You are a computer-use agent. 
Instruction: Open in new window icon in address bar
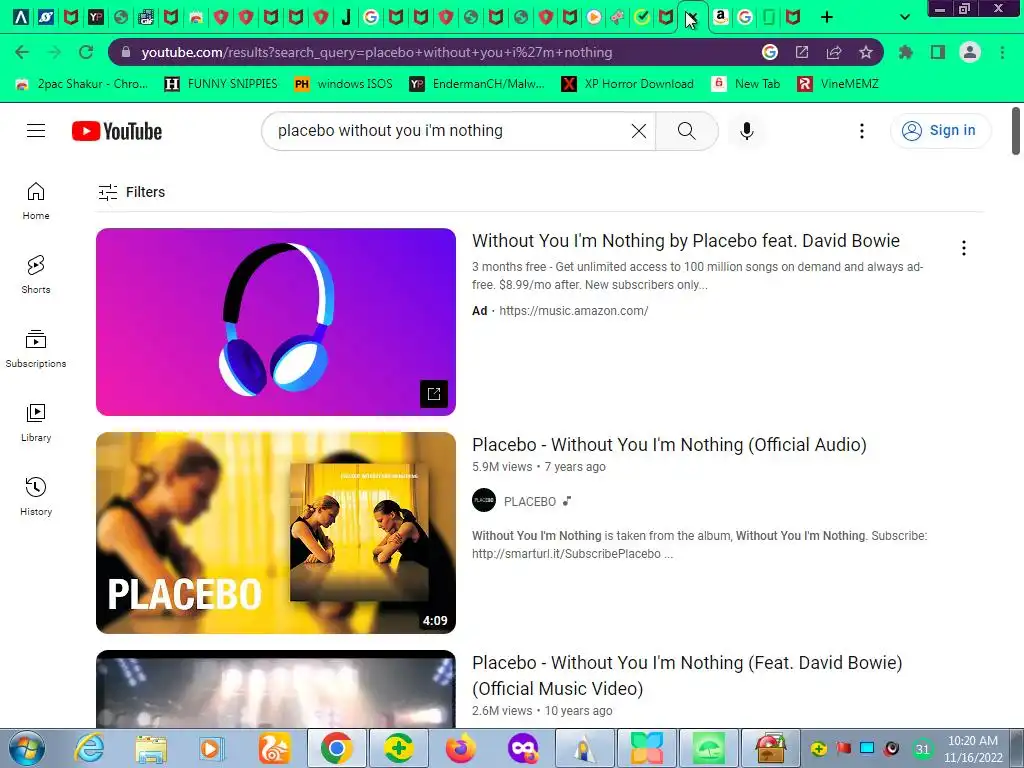tap(802, 52)
